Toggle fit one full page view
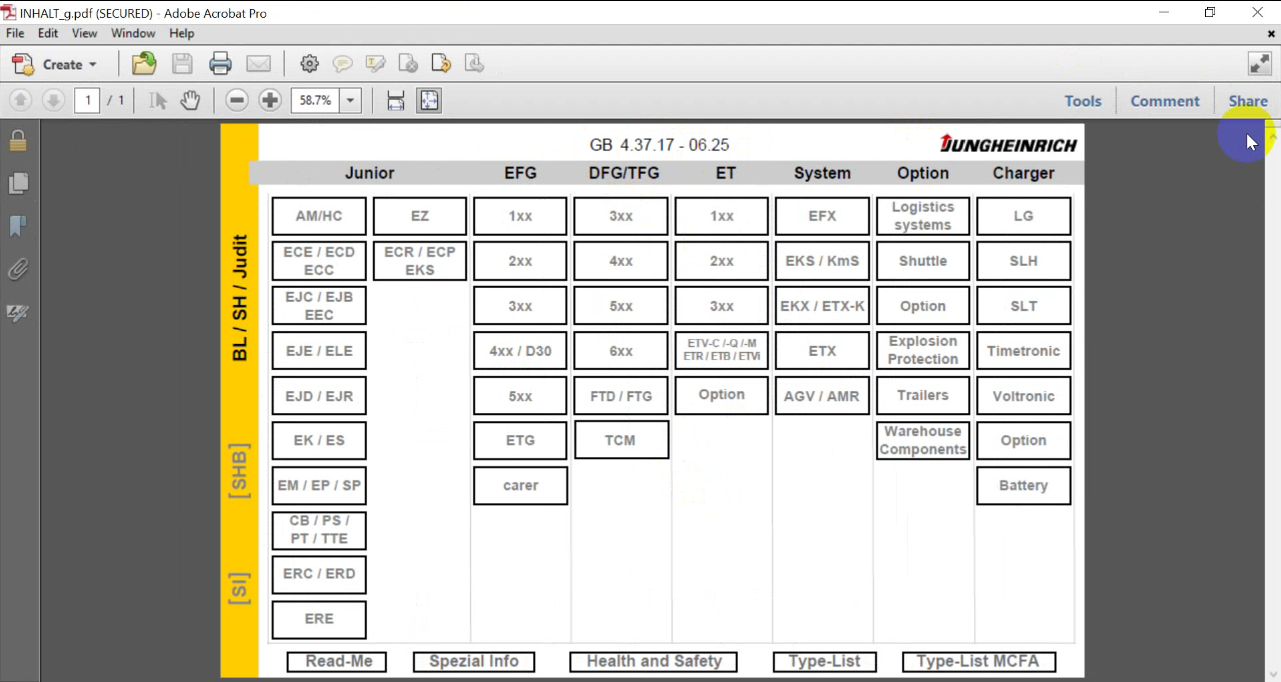Screen dimensions: 1281x682 tap(429, 100)
